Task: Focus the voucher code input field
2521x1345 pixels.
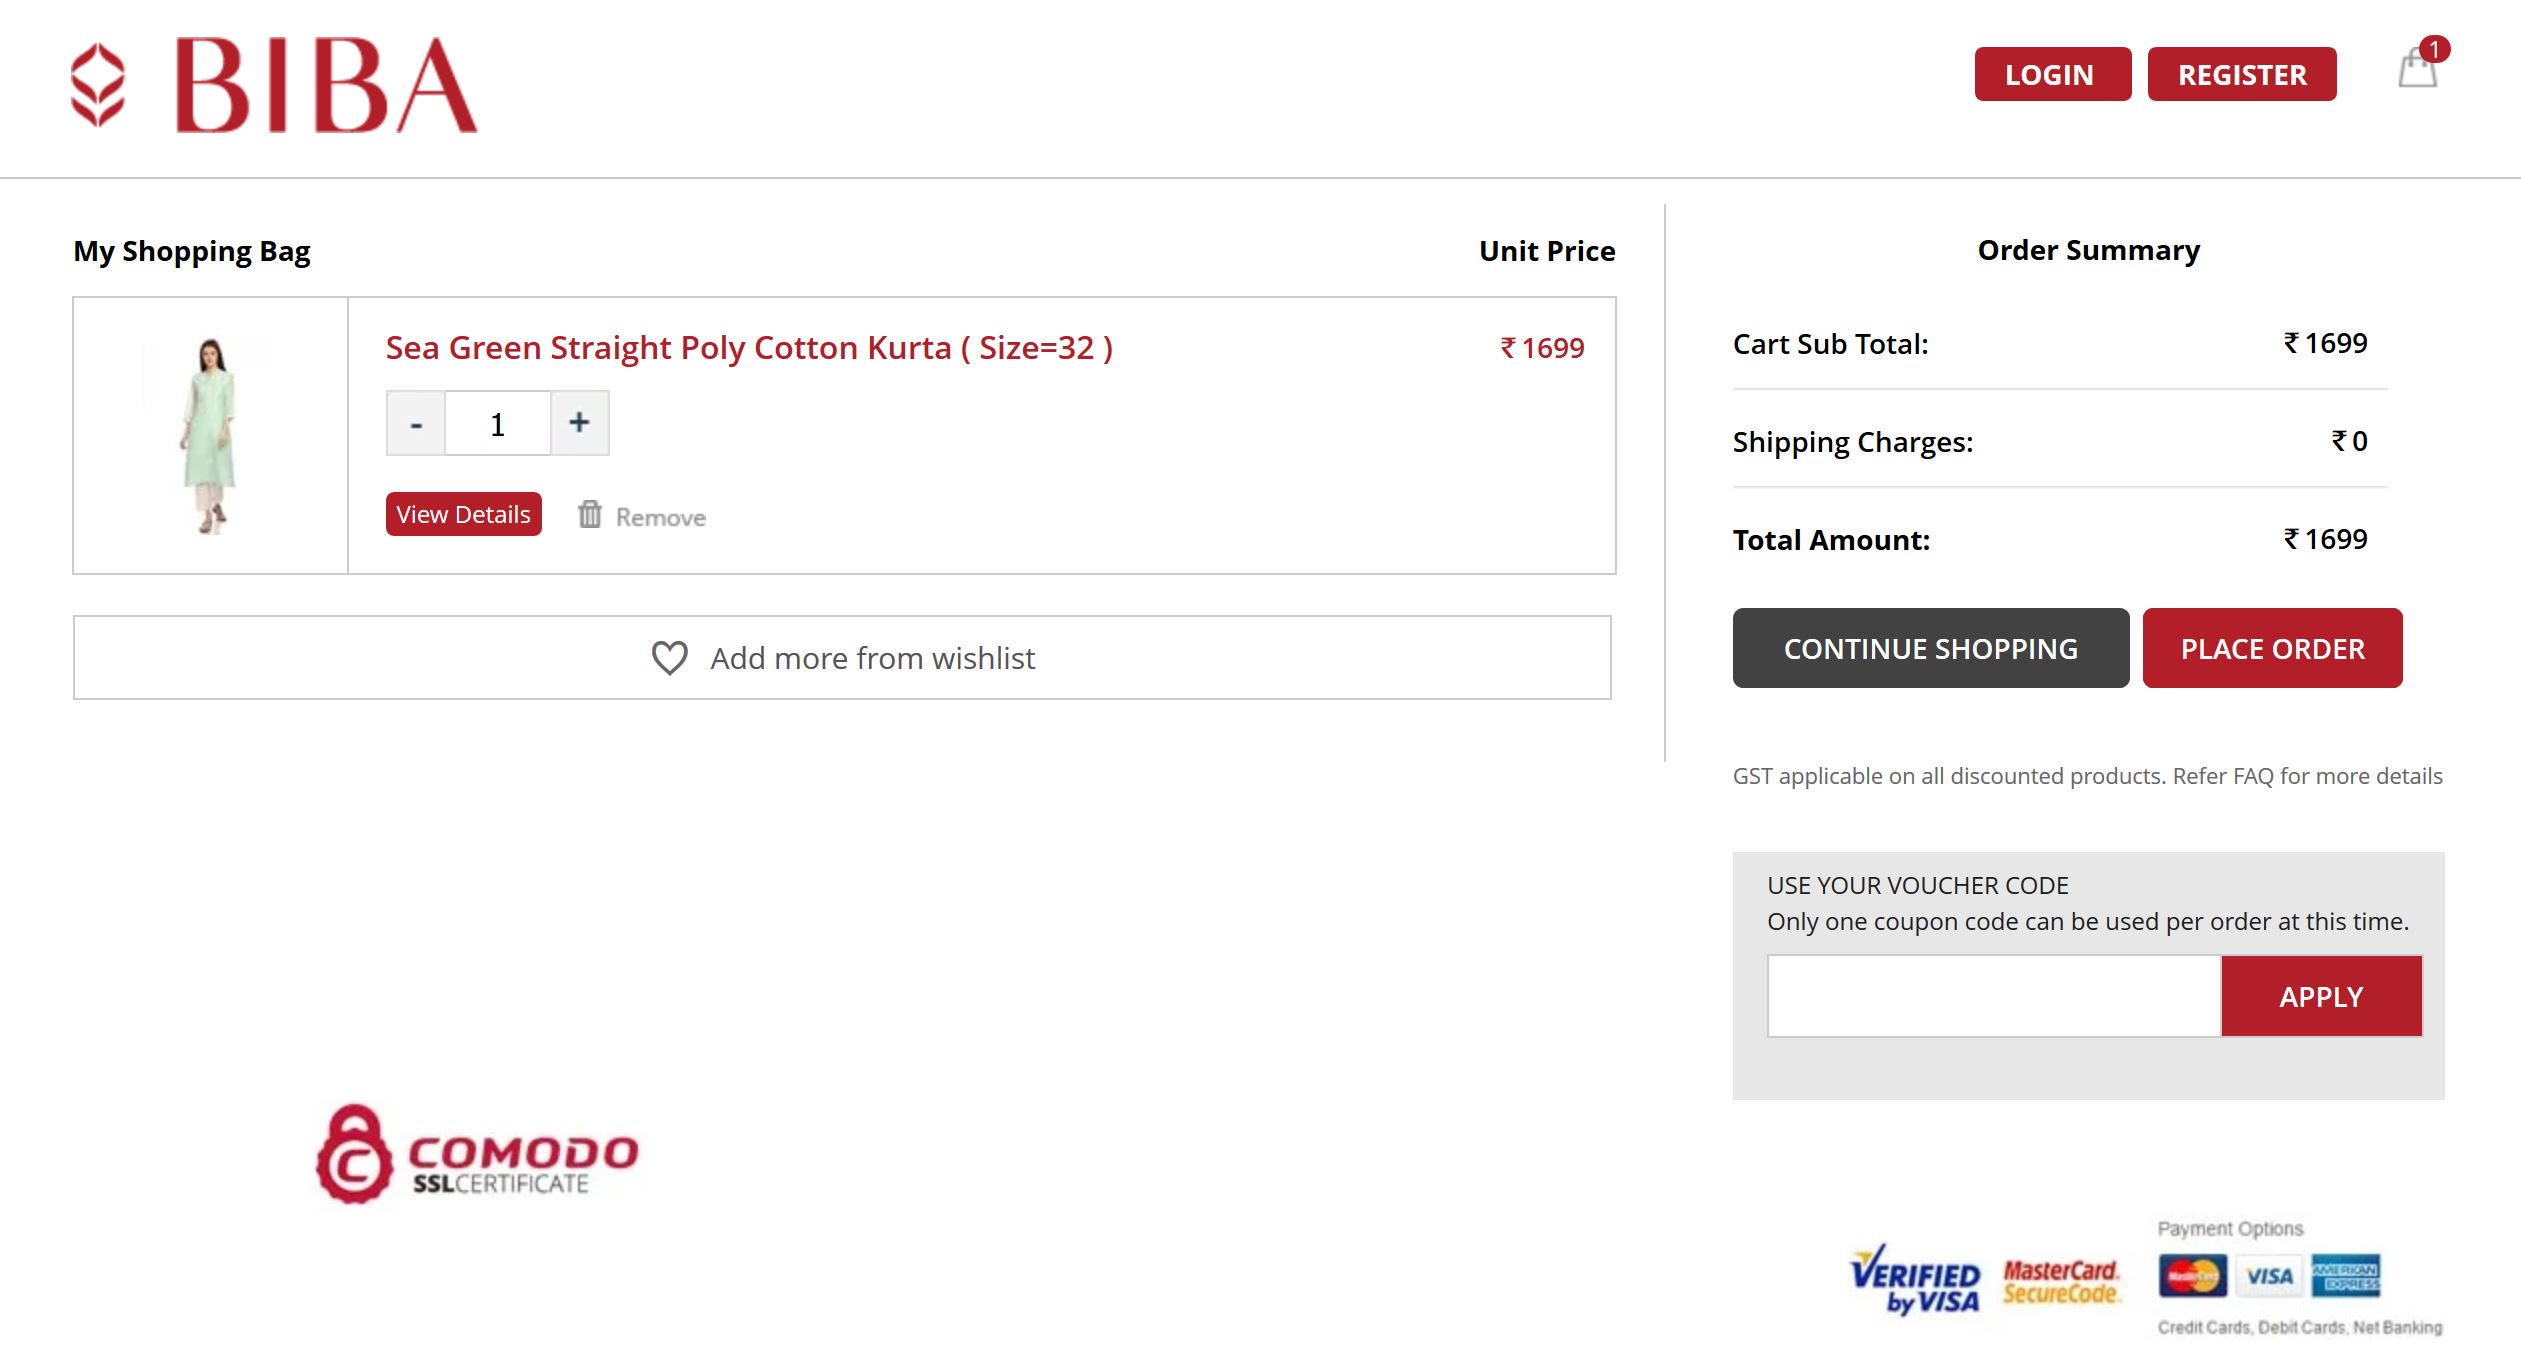Action: point(1993,996)
